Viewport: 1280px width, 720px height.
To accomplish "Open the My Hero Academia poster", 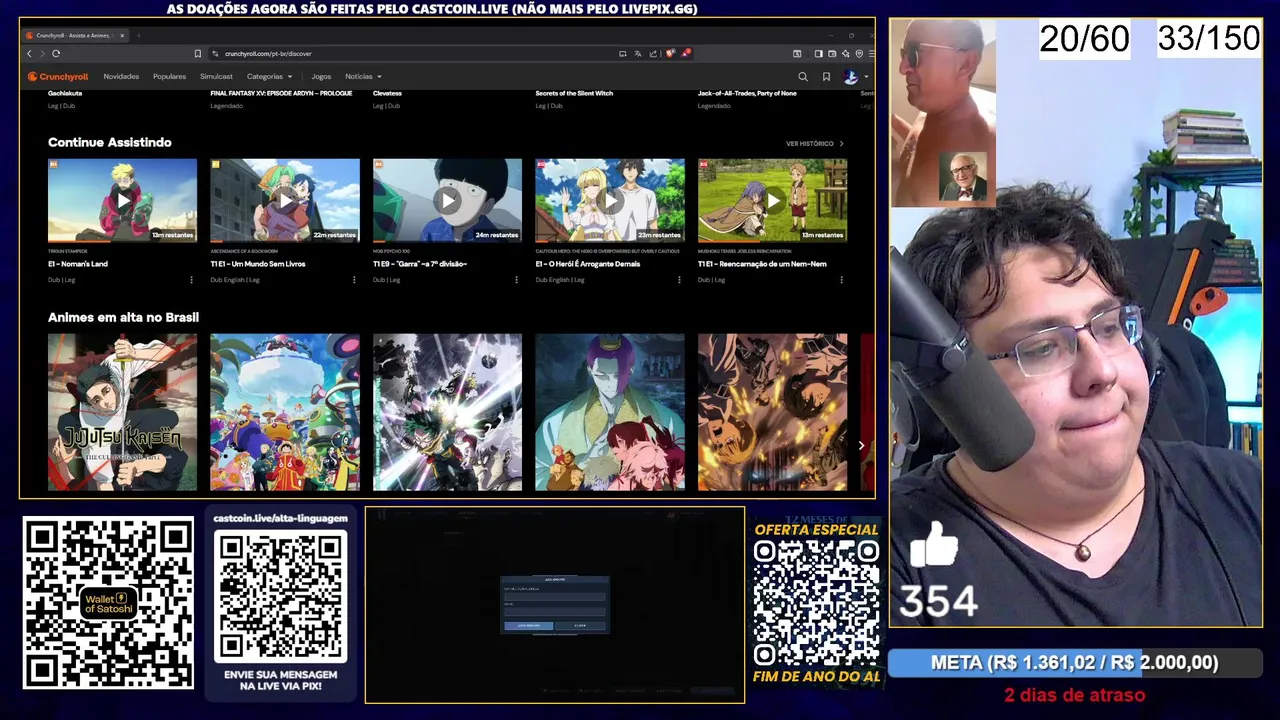I will point(447,412).
